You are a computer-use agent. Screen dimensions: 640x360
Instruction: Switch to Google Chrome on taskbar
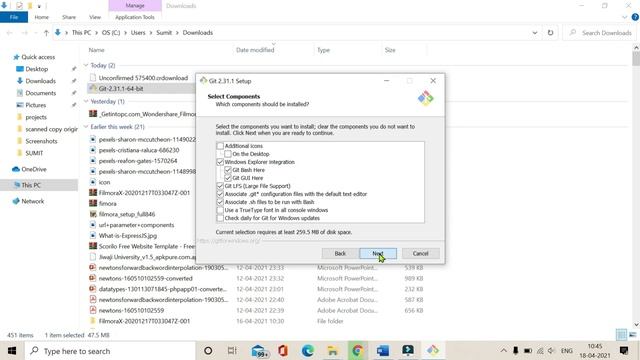pos(358,351)
